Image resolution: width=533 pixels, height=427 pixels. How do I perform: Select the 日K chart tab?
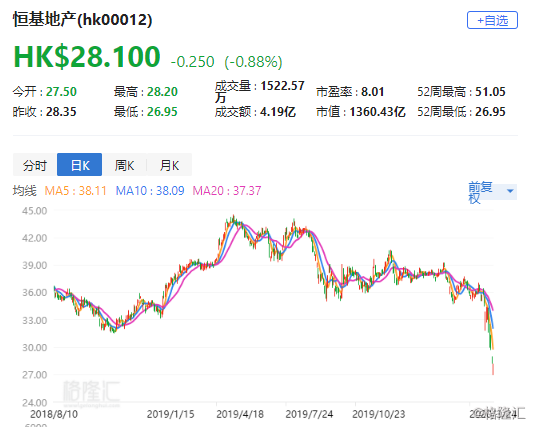coord(80,165)
